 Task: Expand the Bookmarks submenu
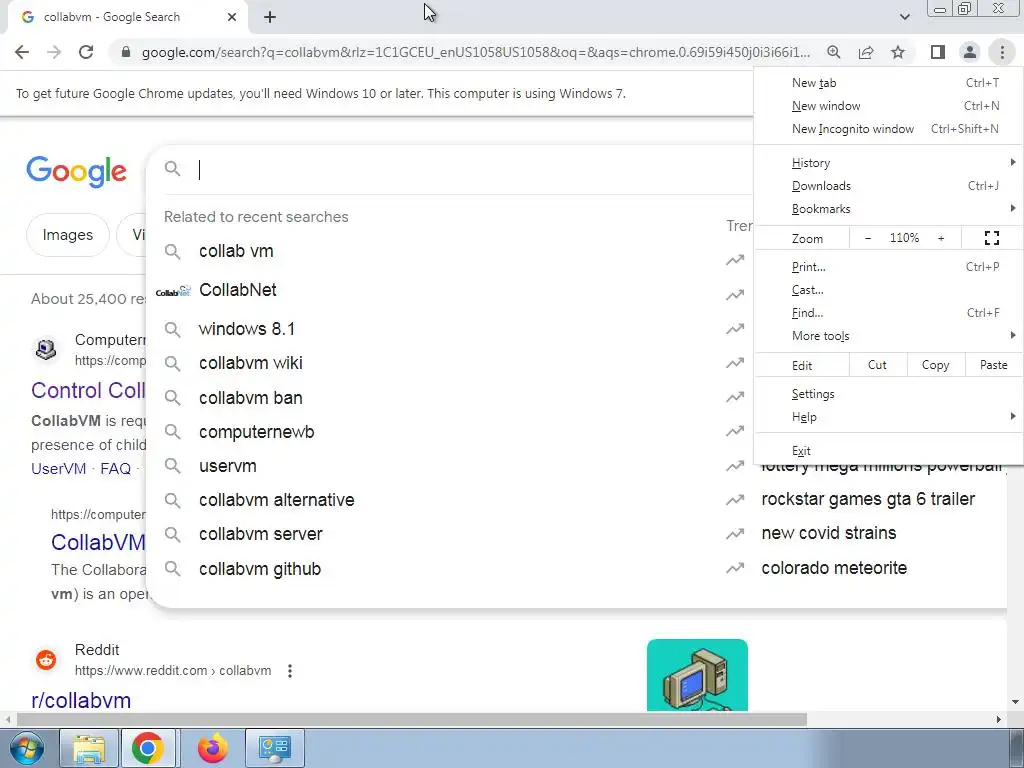coord(888,209)
